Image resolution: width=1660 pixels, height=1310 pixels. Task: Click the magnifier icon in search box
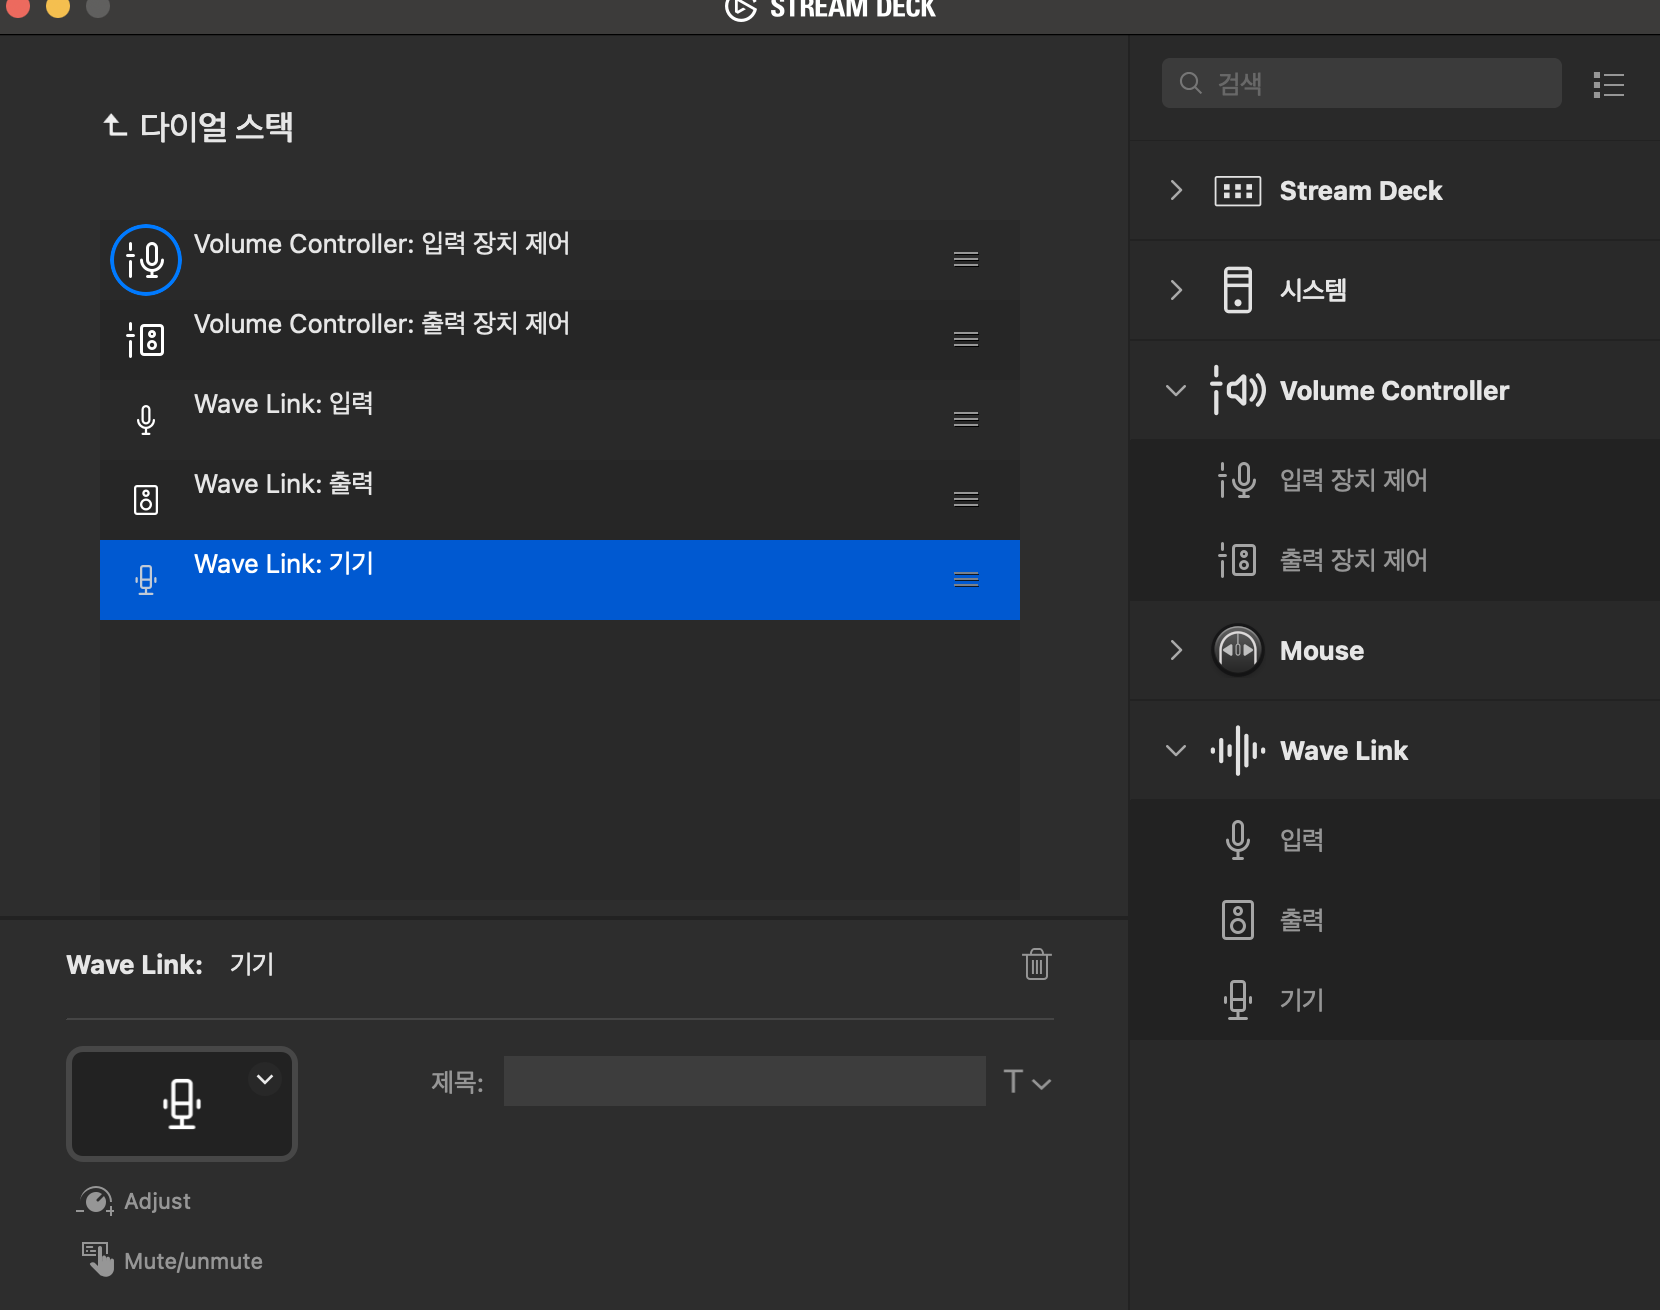point(1190,83)
